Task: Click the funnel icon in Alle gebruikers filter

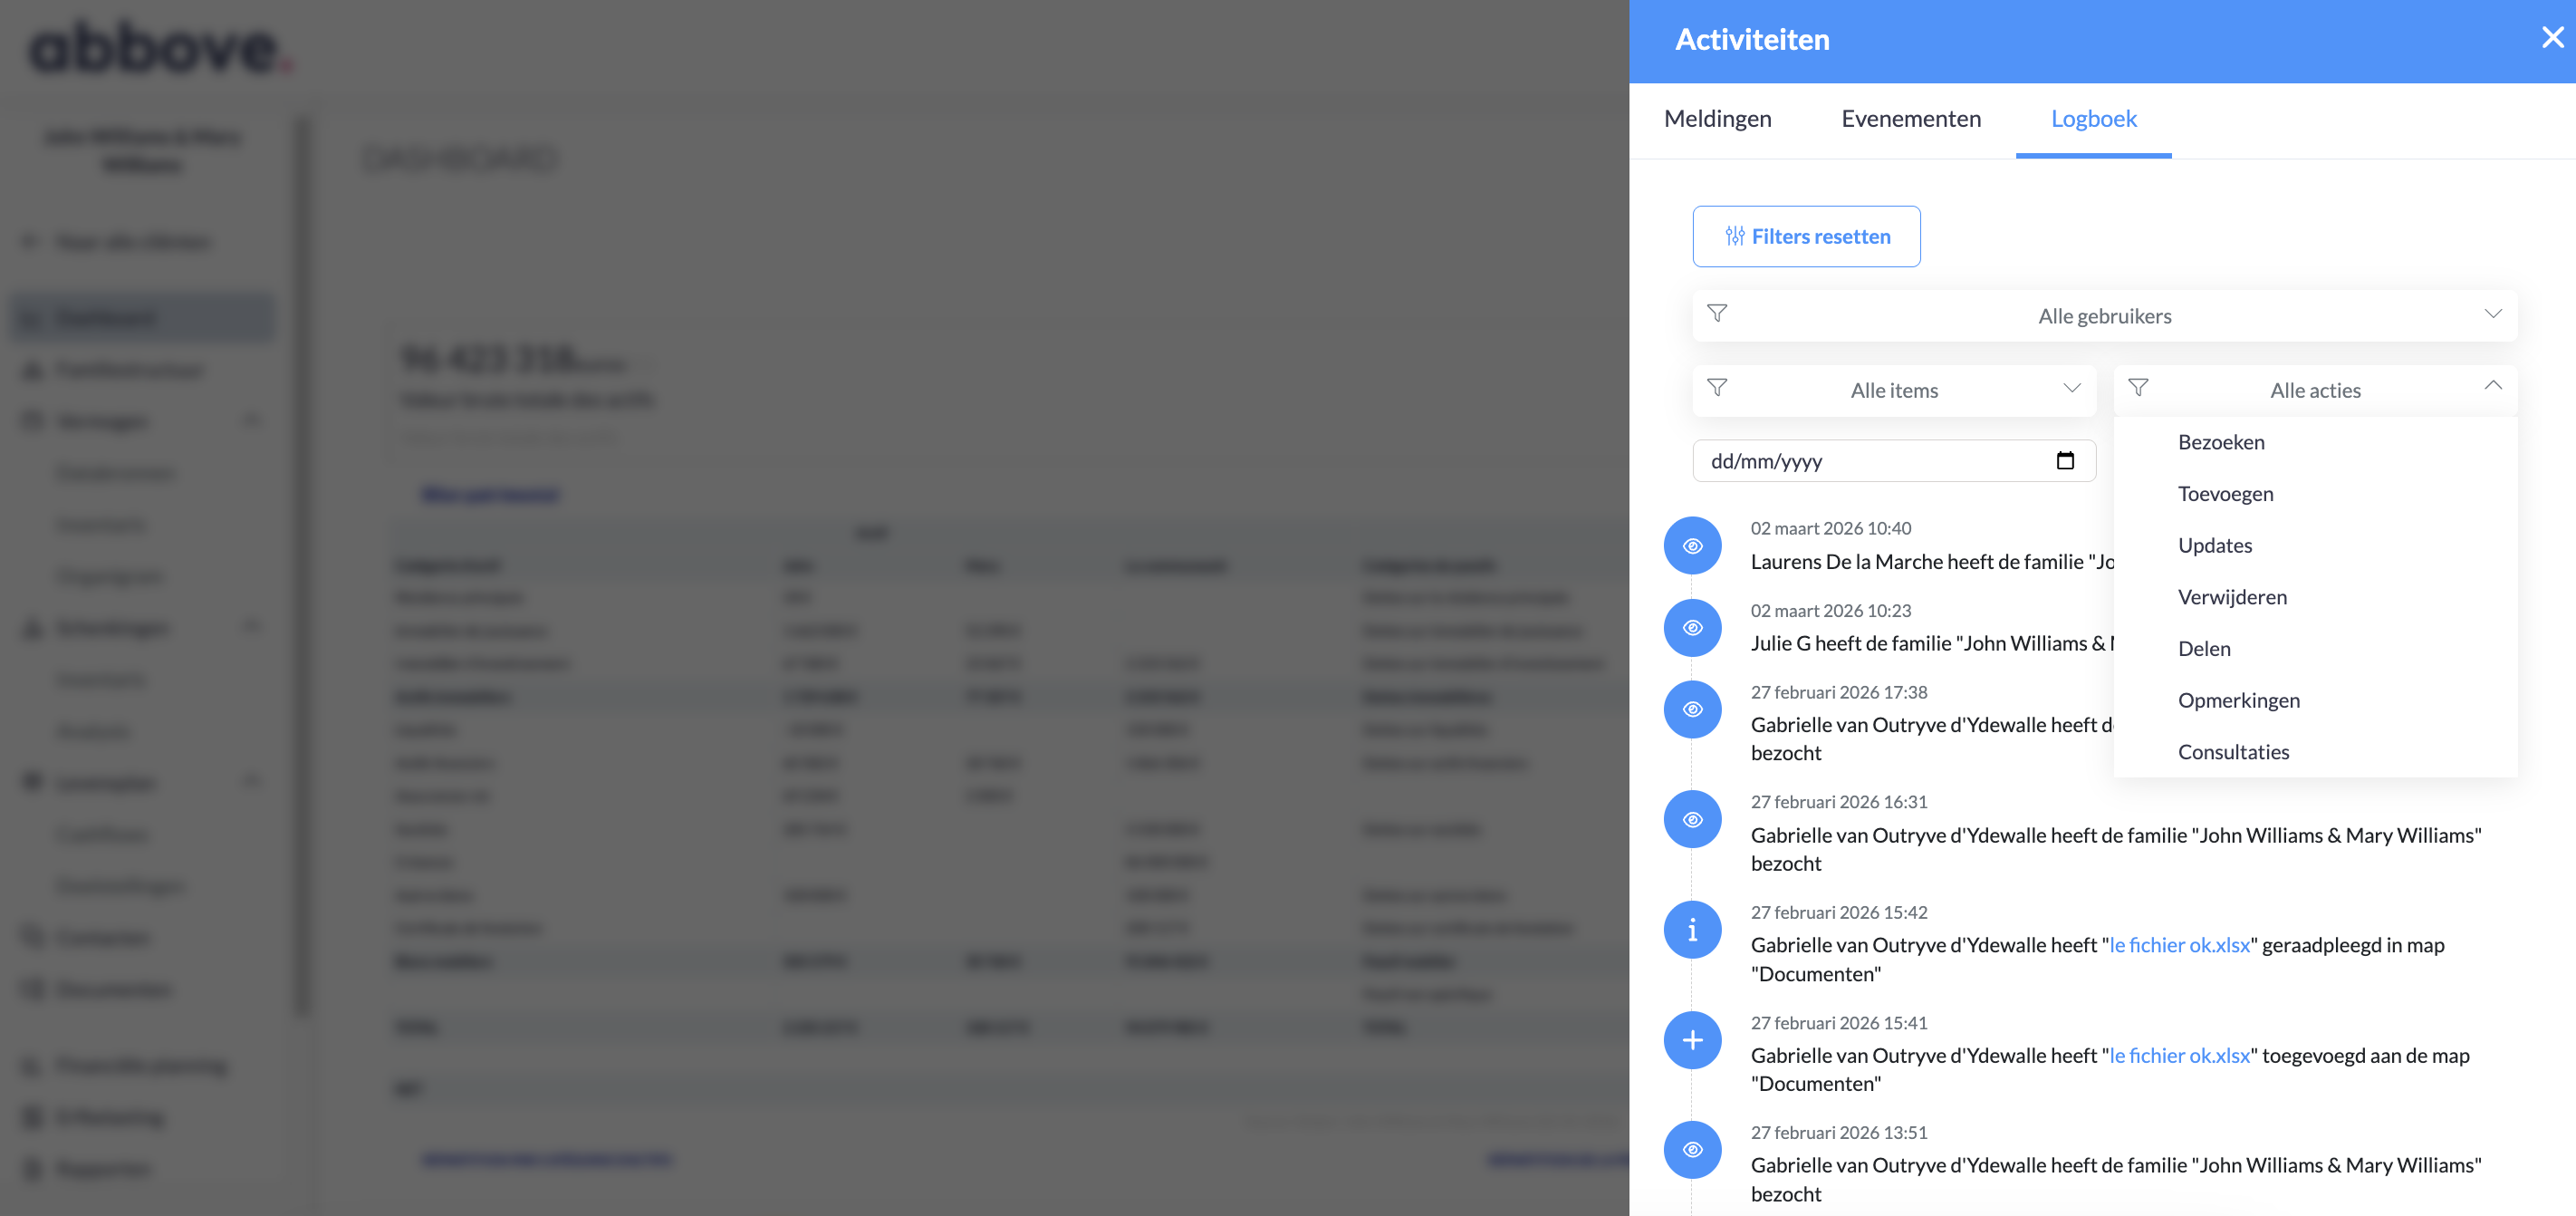Action: tap(1717, 314)
